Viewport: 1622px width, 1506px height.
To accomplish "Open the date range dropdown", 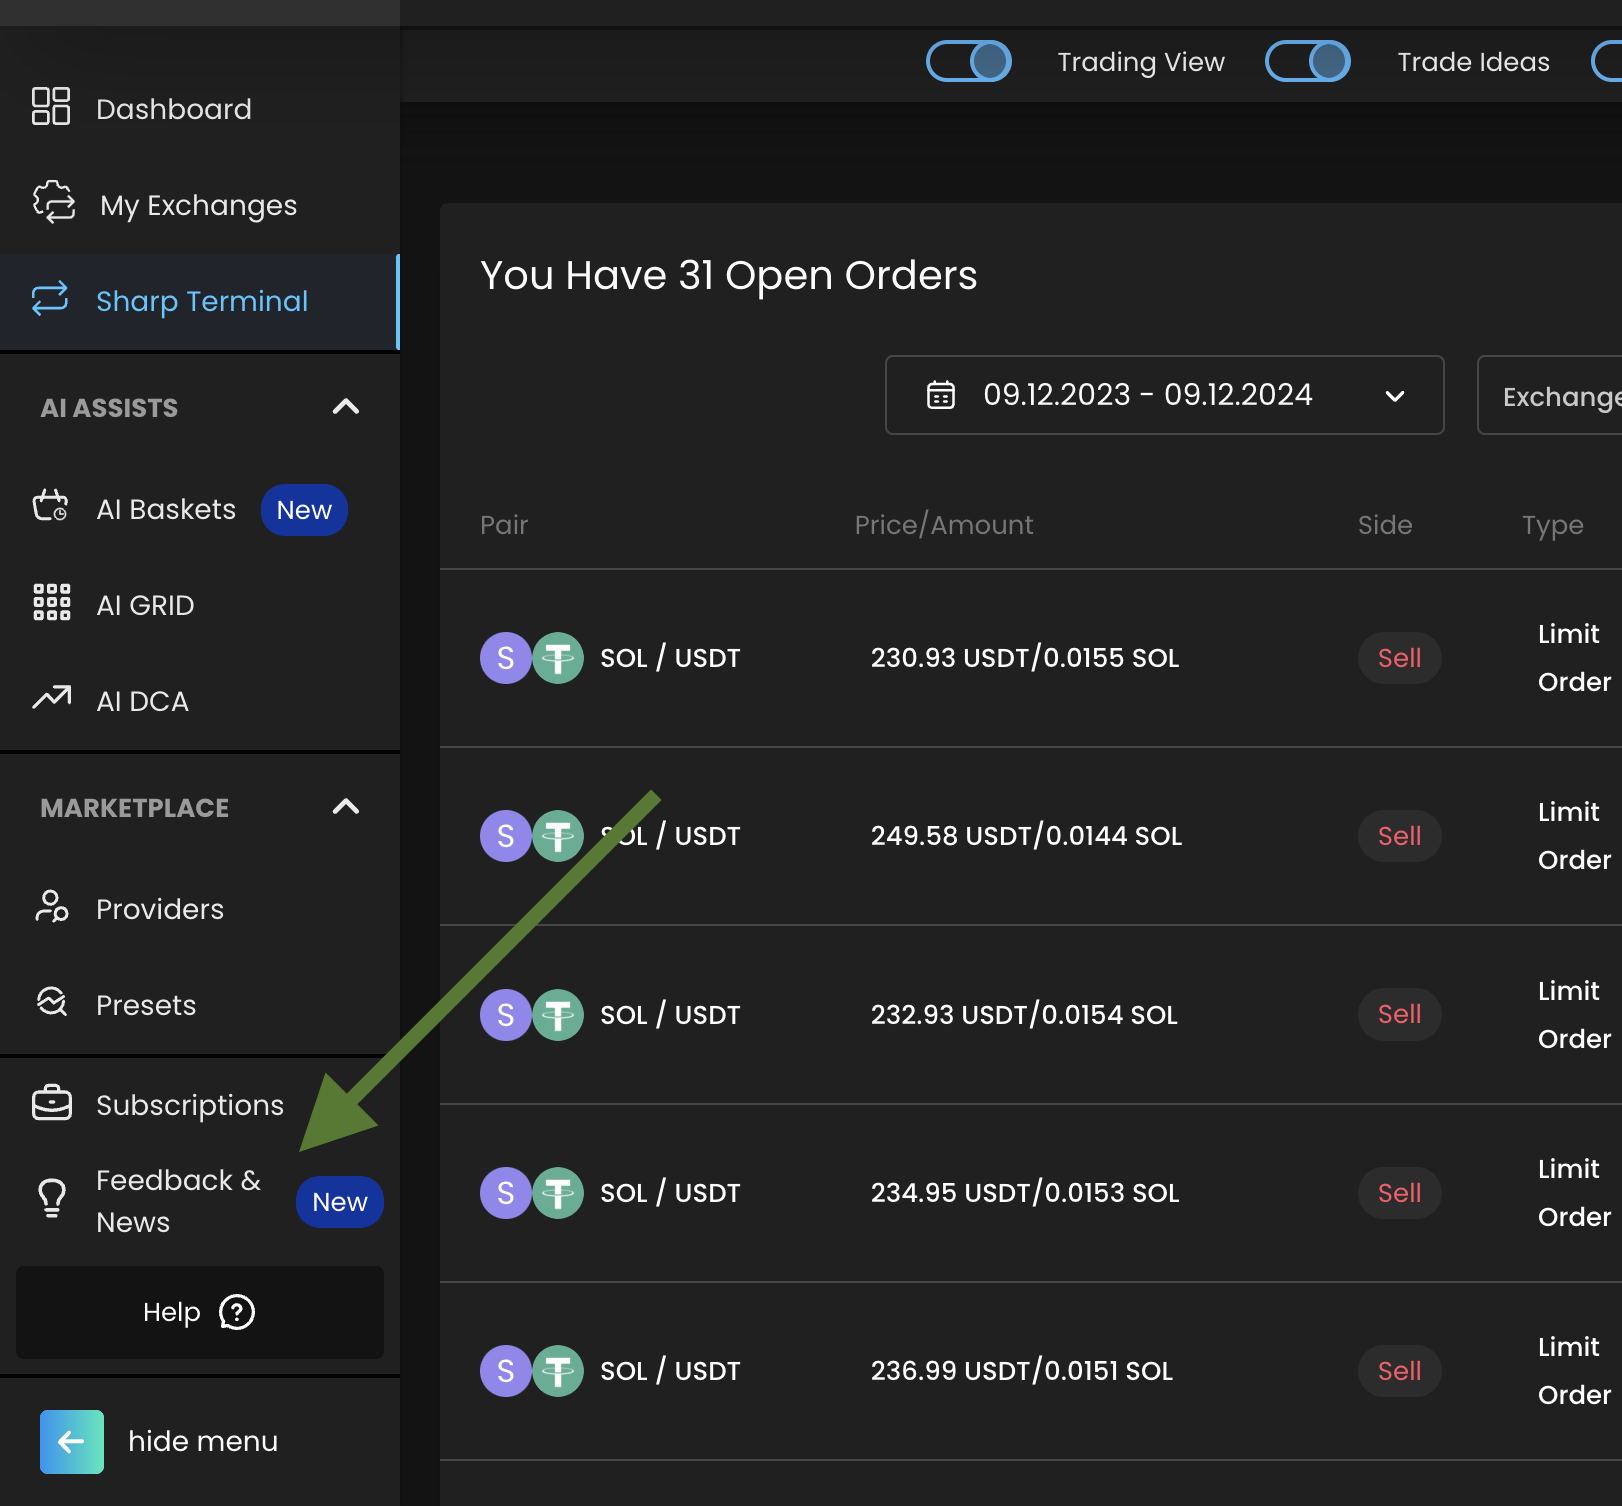I will (x=1164, y=395).
